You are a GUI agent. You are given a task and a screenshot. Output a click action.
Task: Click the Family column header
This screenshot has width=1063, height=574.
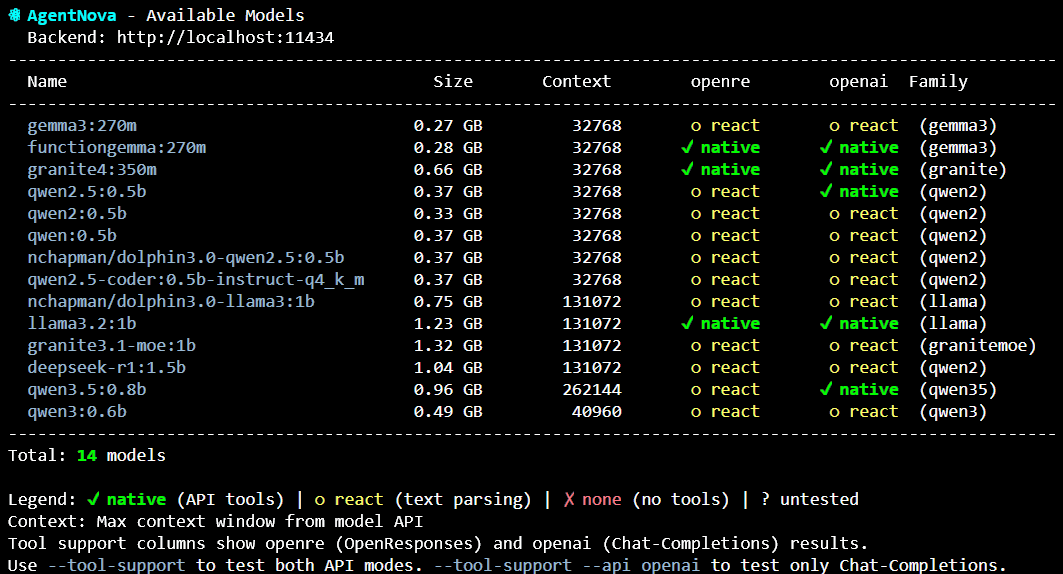[x=938, y=81]
